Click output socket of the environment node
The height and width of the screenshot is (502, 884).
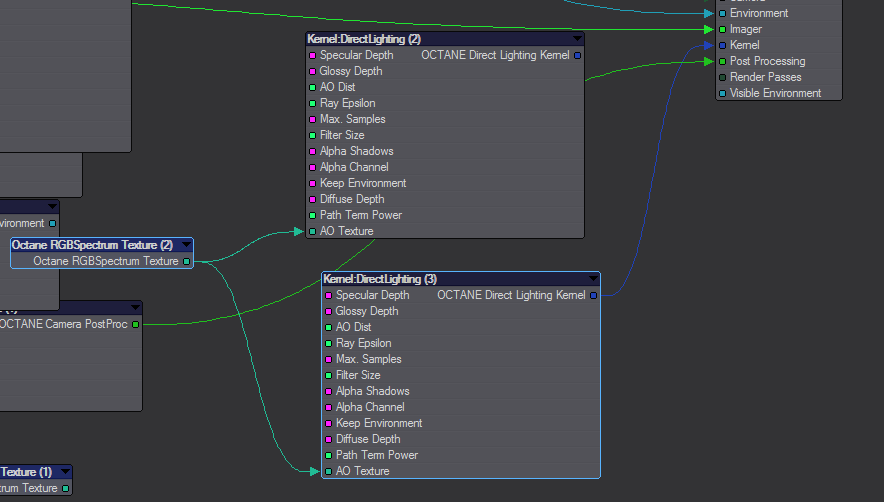point(52,223)
